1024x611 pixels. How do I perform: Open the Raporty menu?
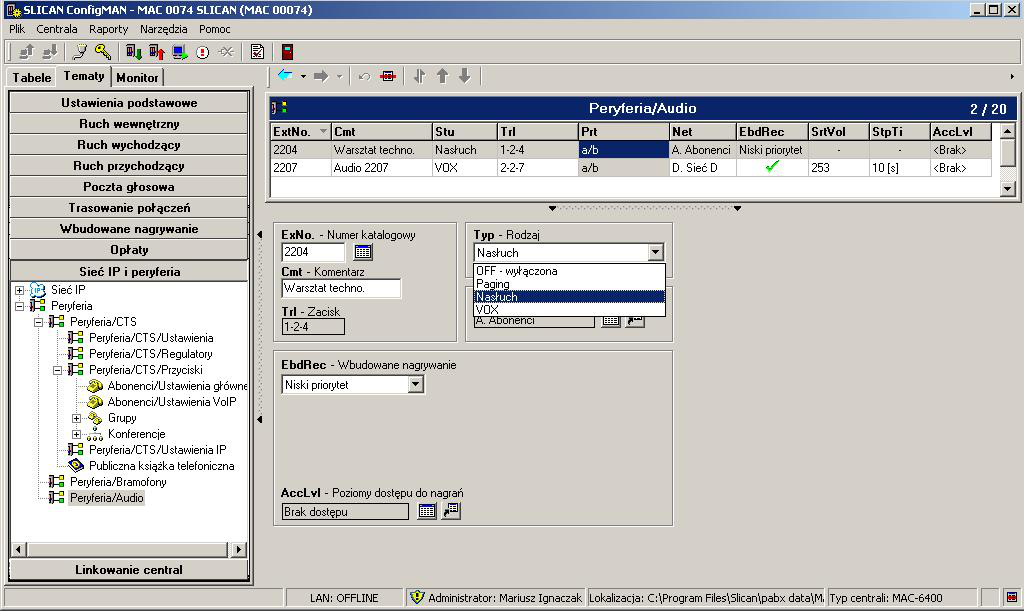[108, 29]
